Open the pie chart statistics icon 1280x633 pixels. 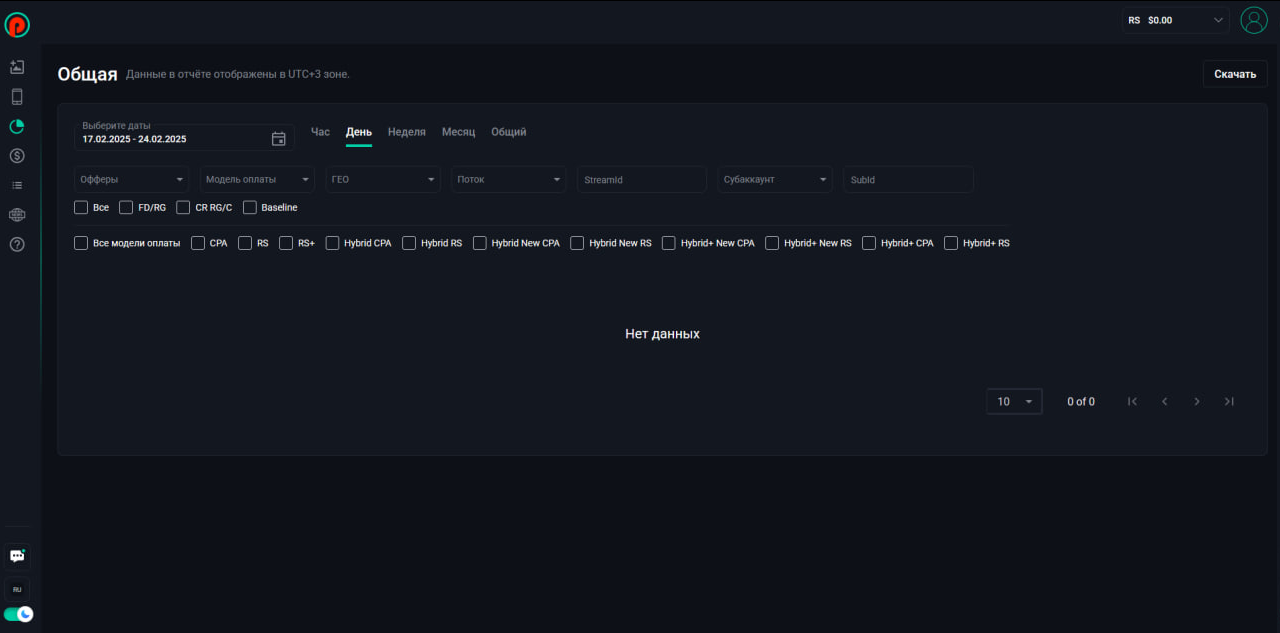[17, 127]
